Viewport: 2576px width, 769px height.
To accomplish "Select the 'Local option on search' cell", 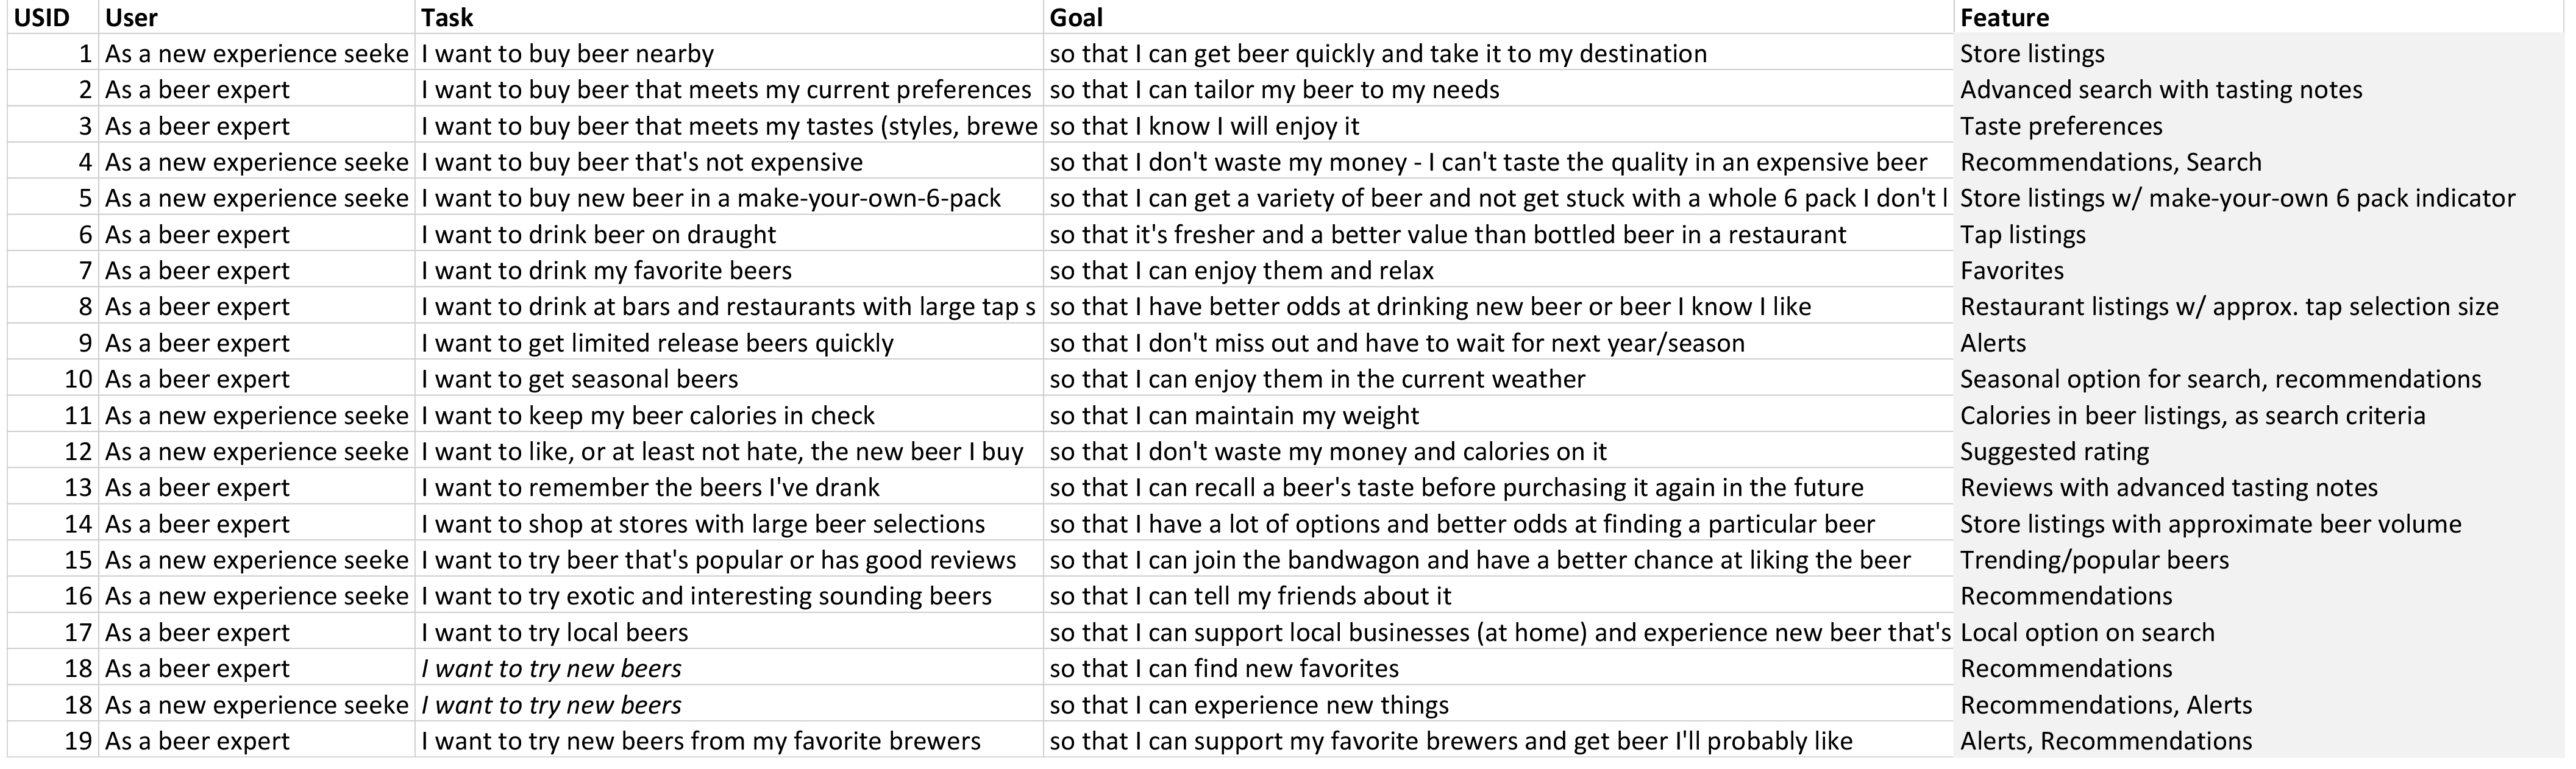I will [2259, 632].
